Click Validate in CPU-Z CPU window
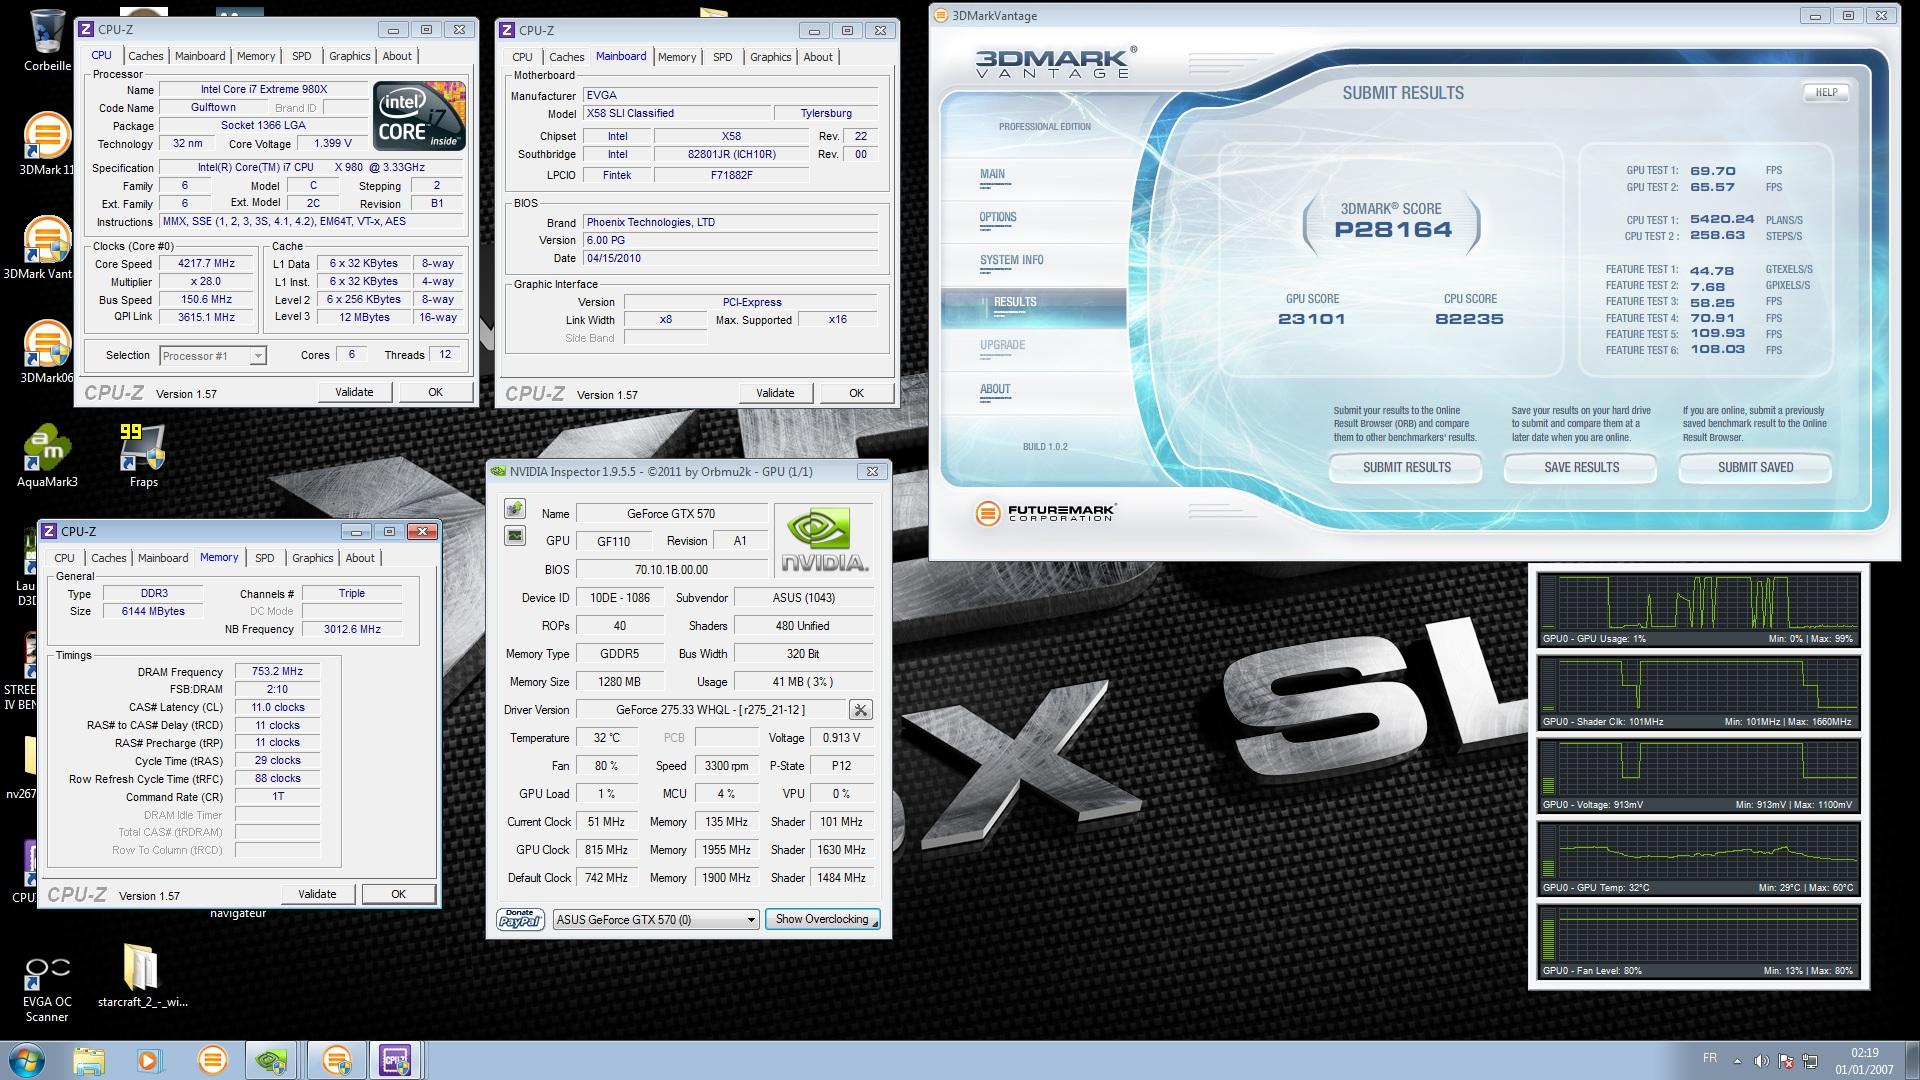 [354, 392]
